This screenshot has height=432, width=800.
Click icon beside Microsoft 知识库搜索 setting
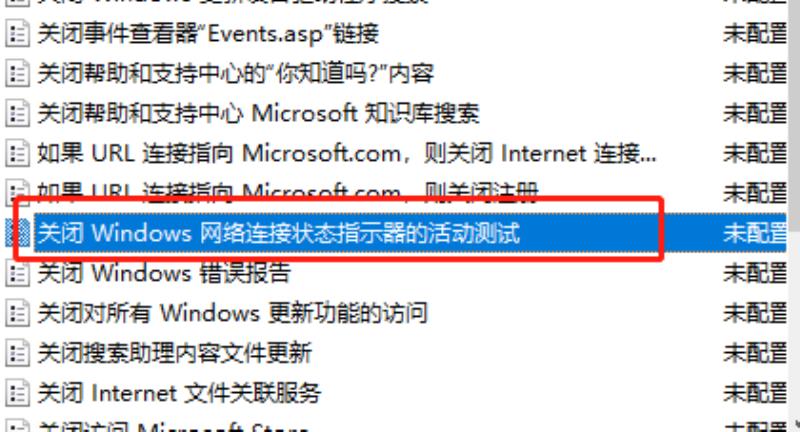(17, 114)
